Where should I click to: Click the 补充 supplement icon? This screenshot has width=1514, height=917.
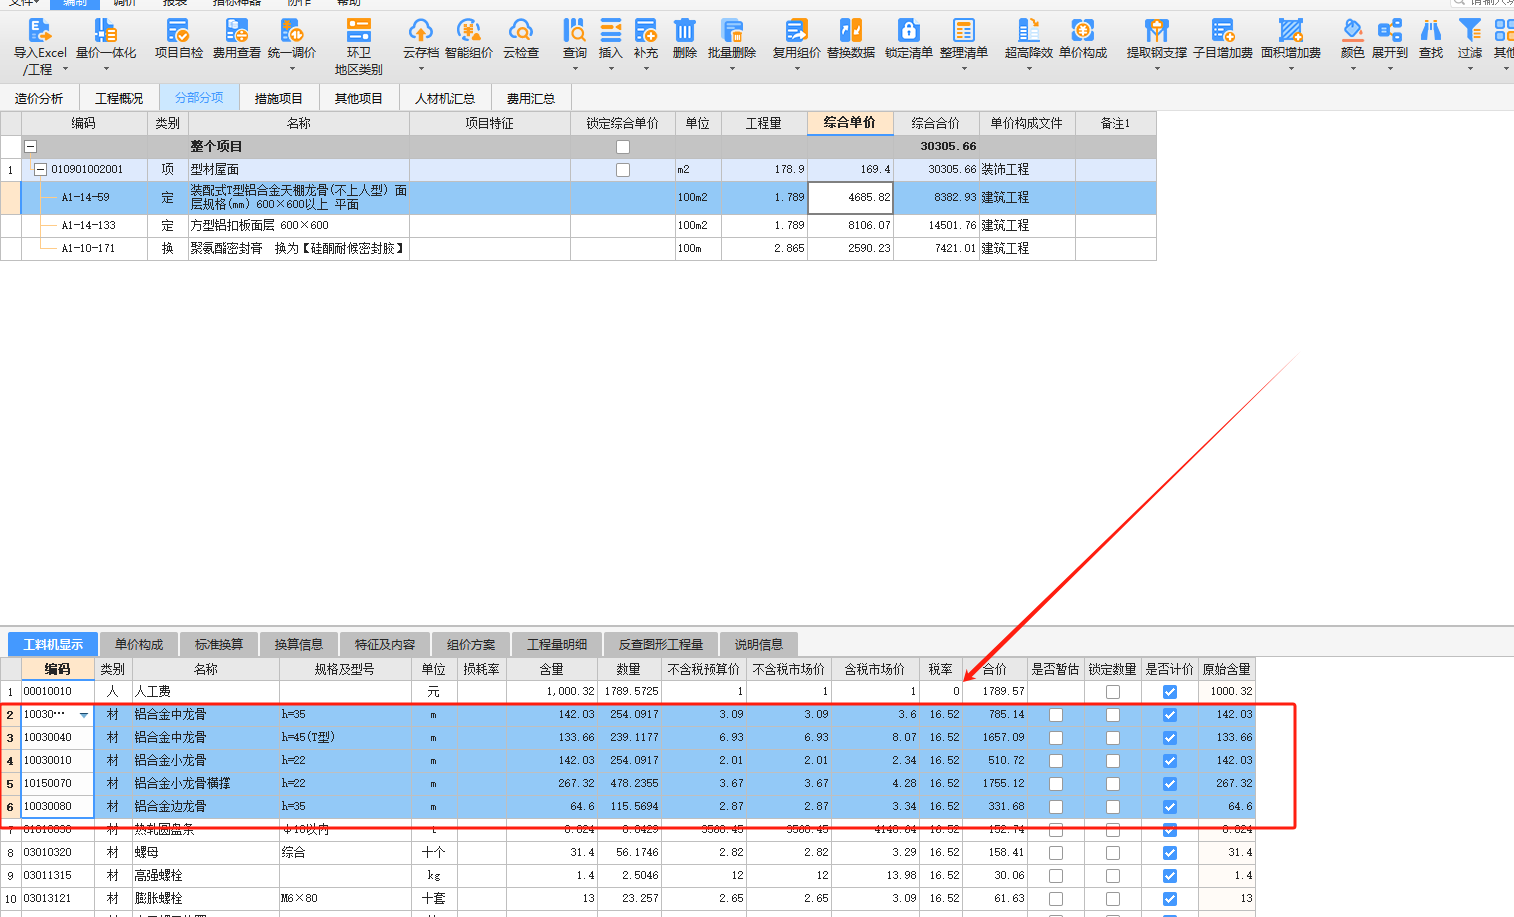tap(646, 31)
